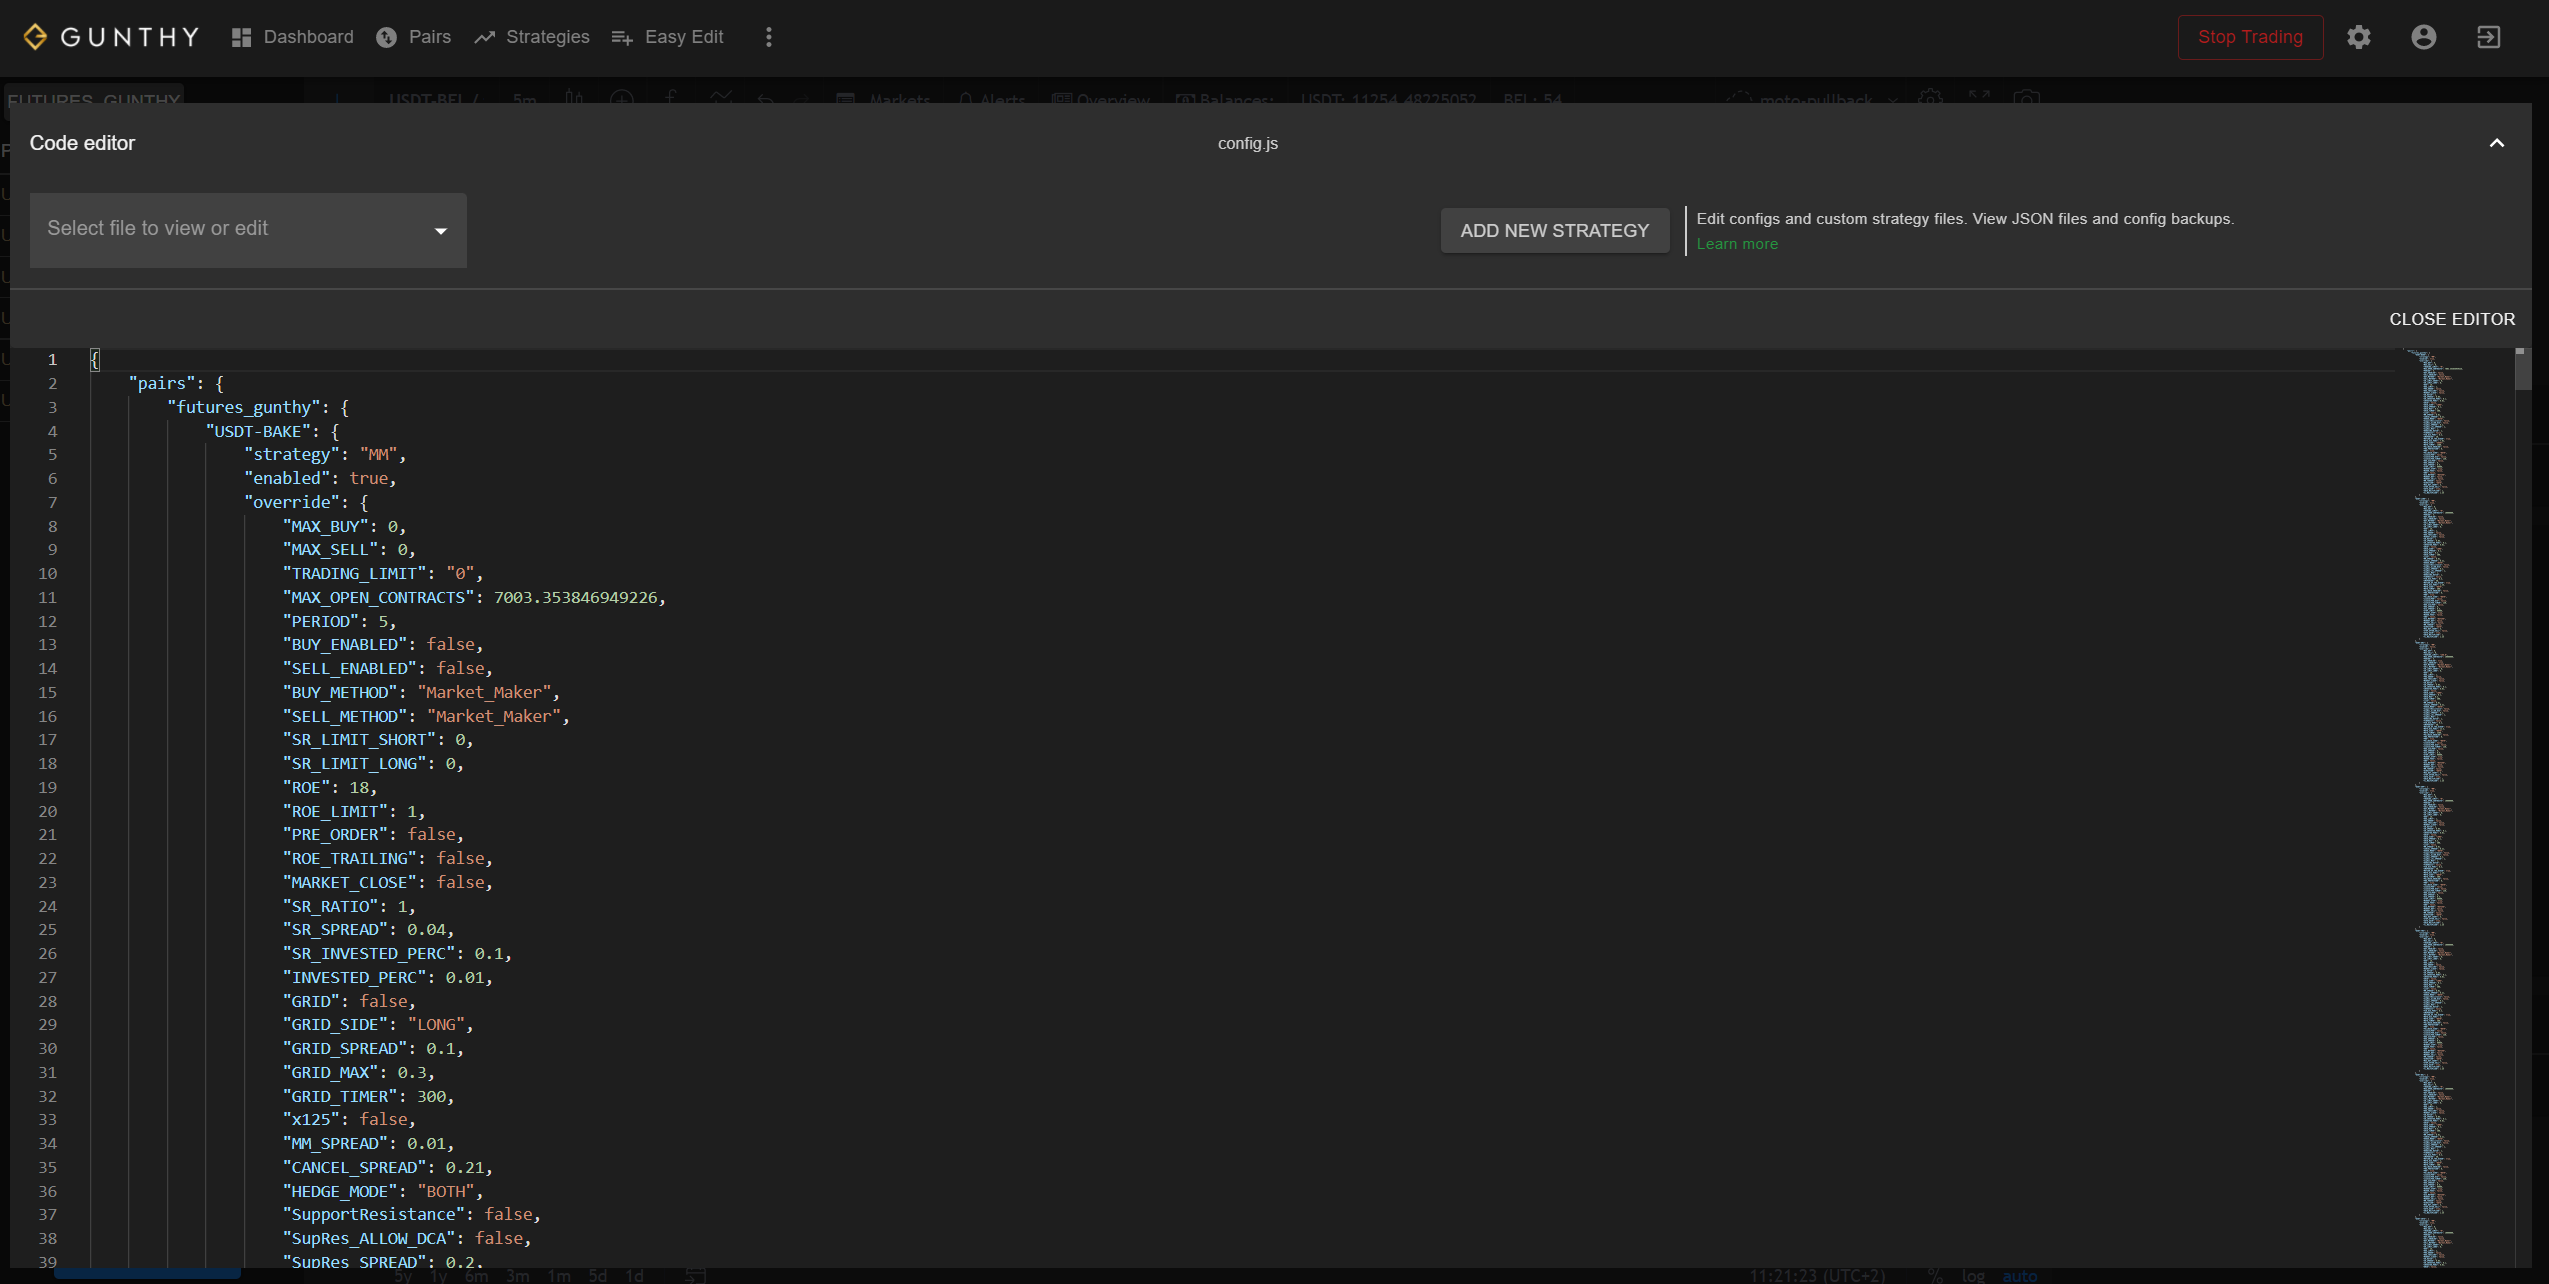
Task: Open the Dashboard page
Action: pos(293,37)
